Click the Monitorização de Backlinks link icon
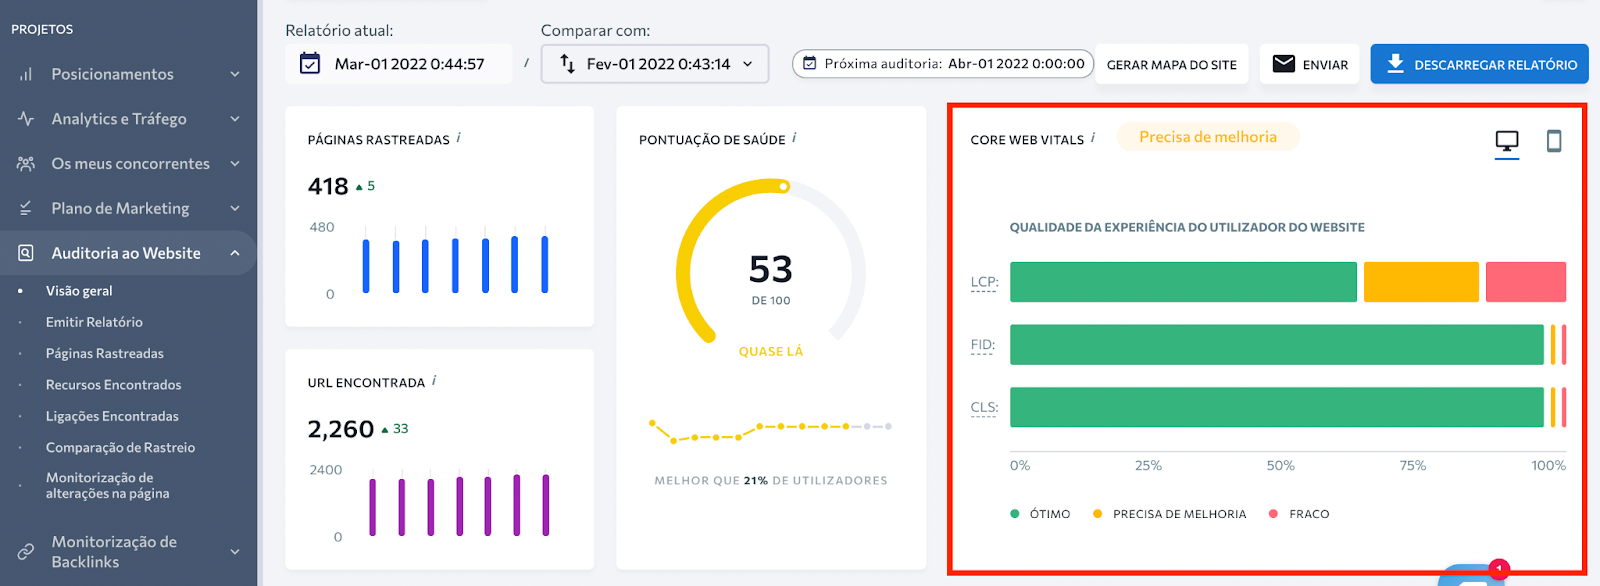 click(x=26, y=551)
